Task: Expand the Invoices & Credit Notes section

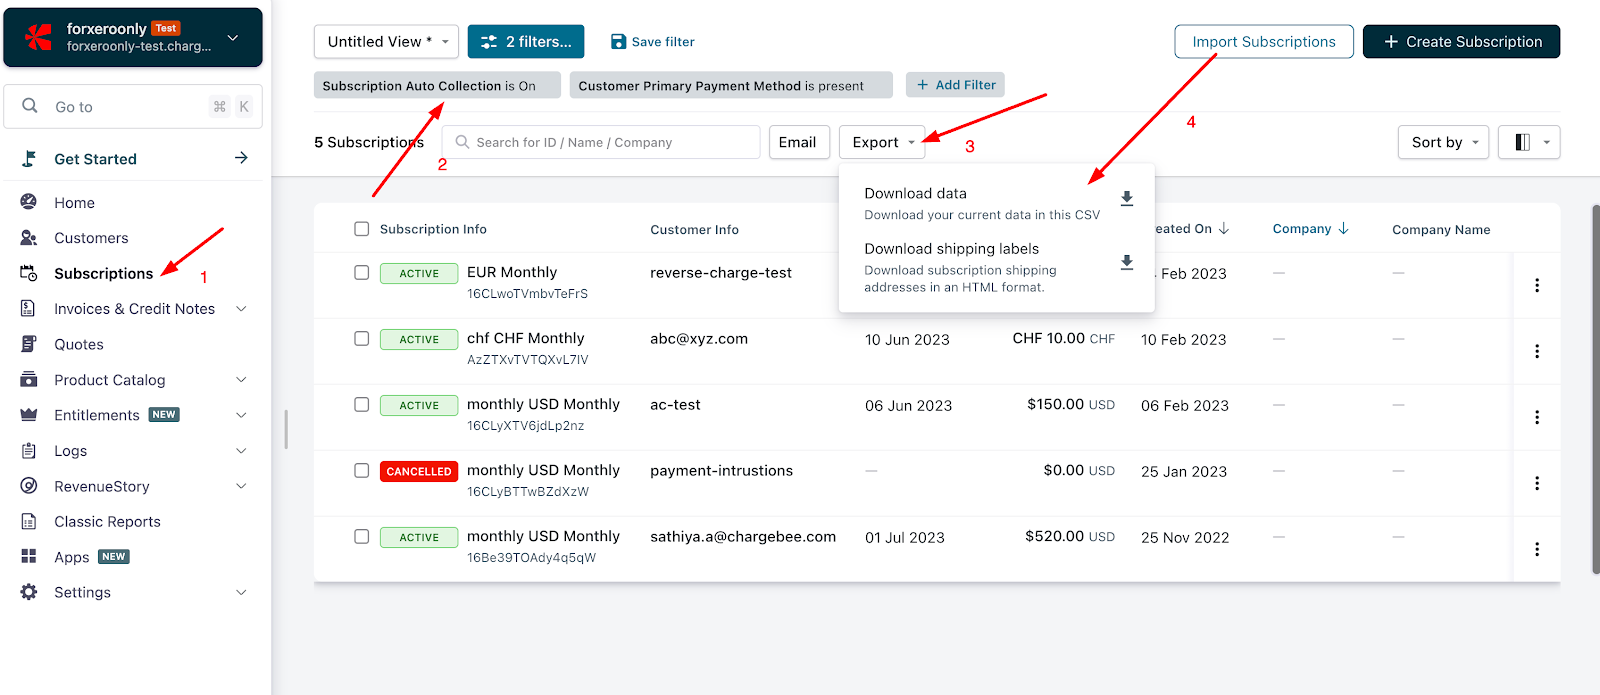Action: [134, 309]
